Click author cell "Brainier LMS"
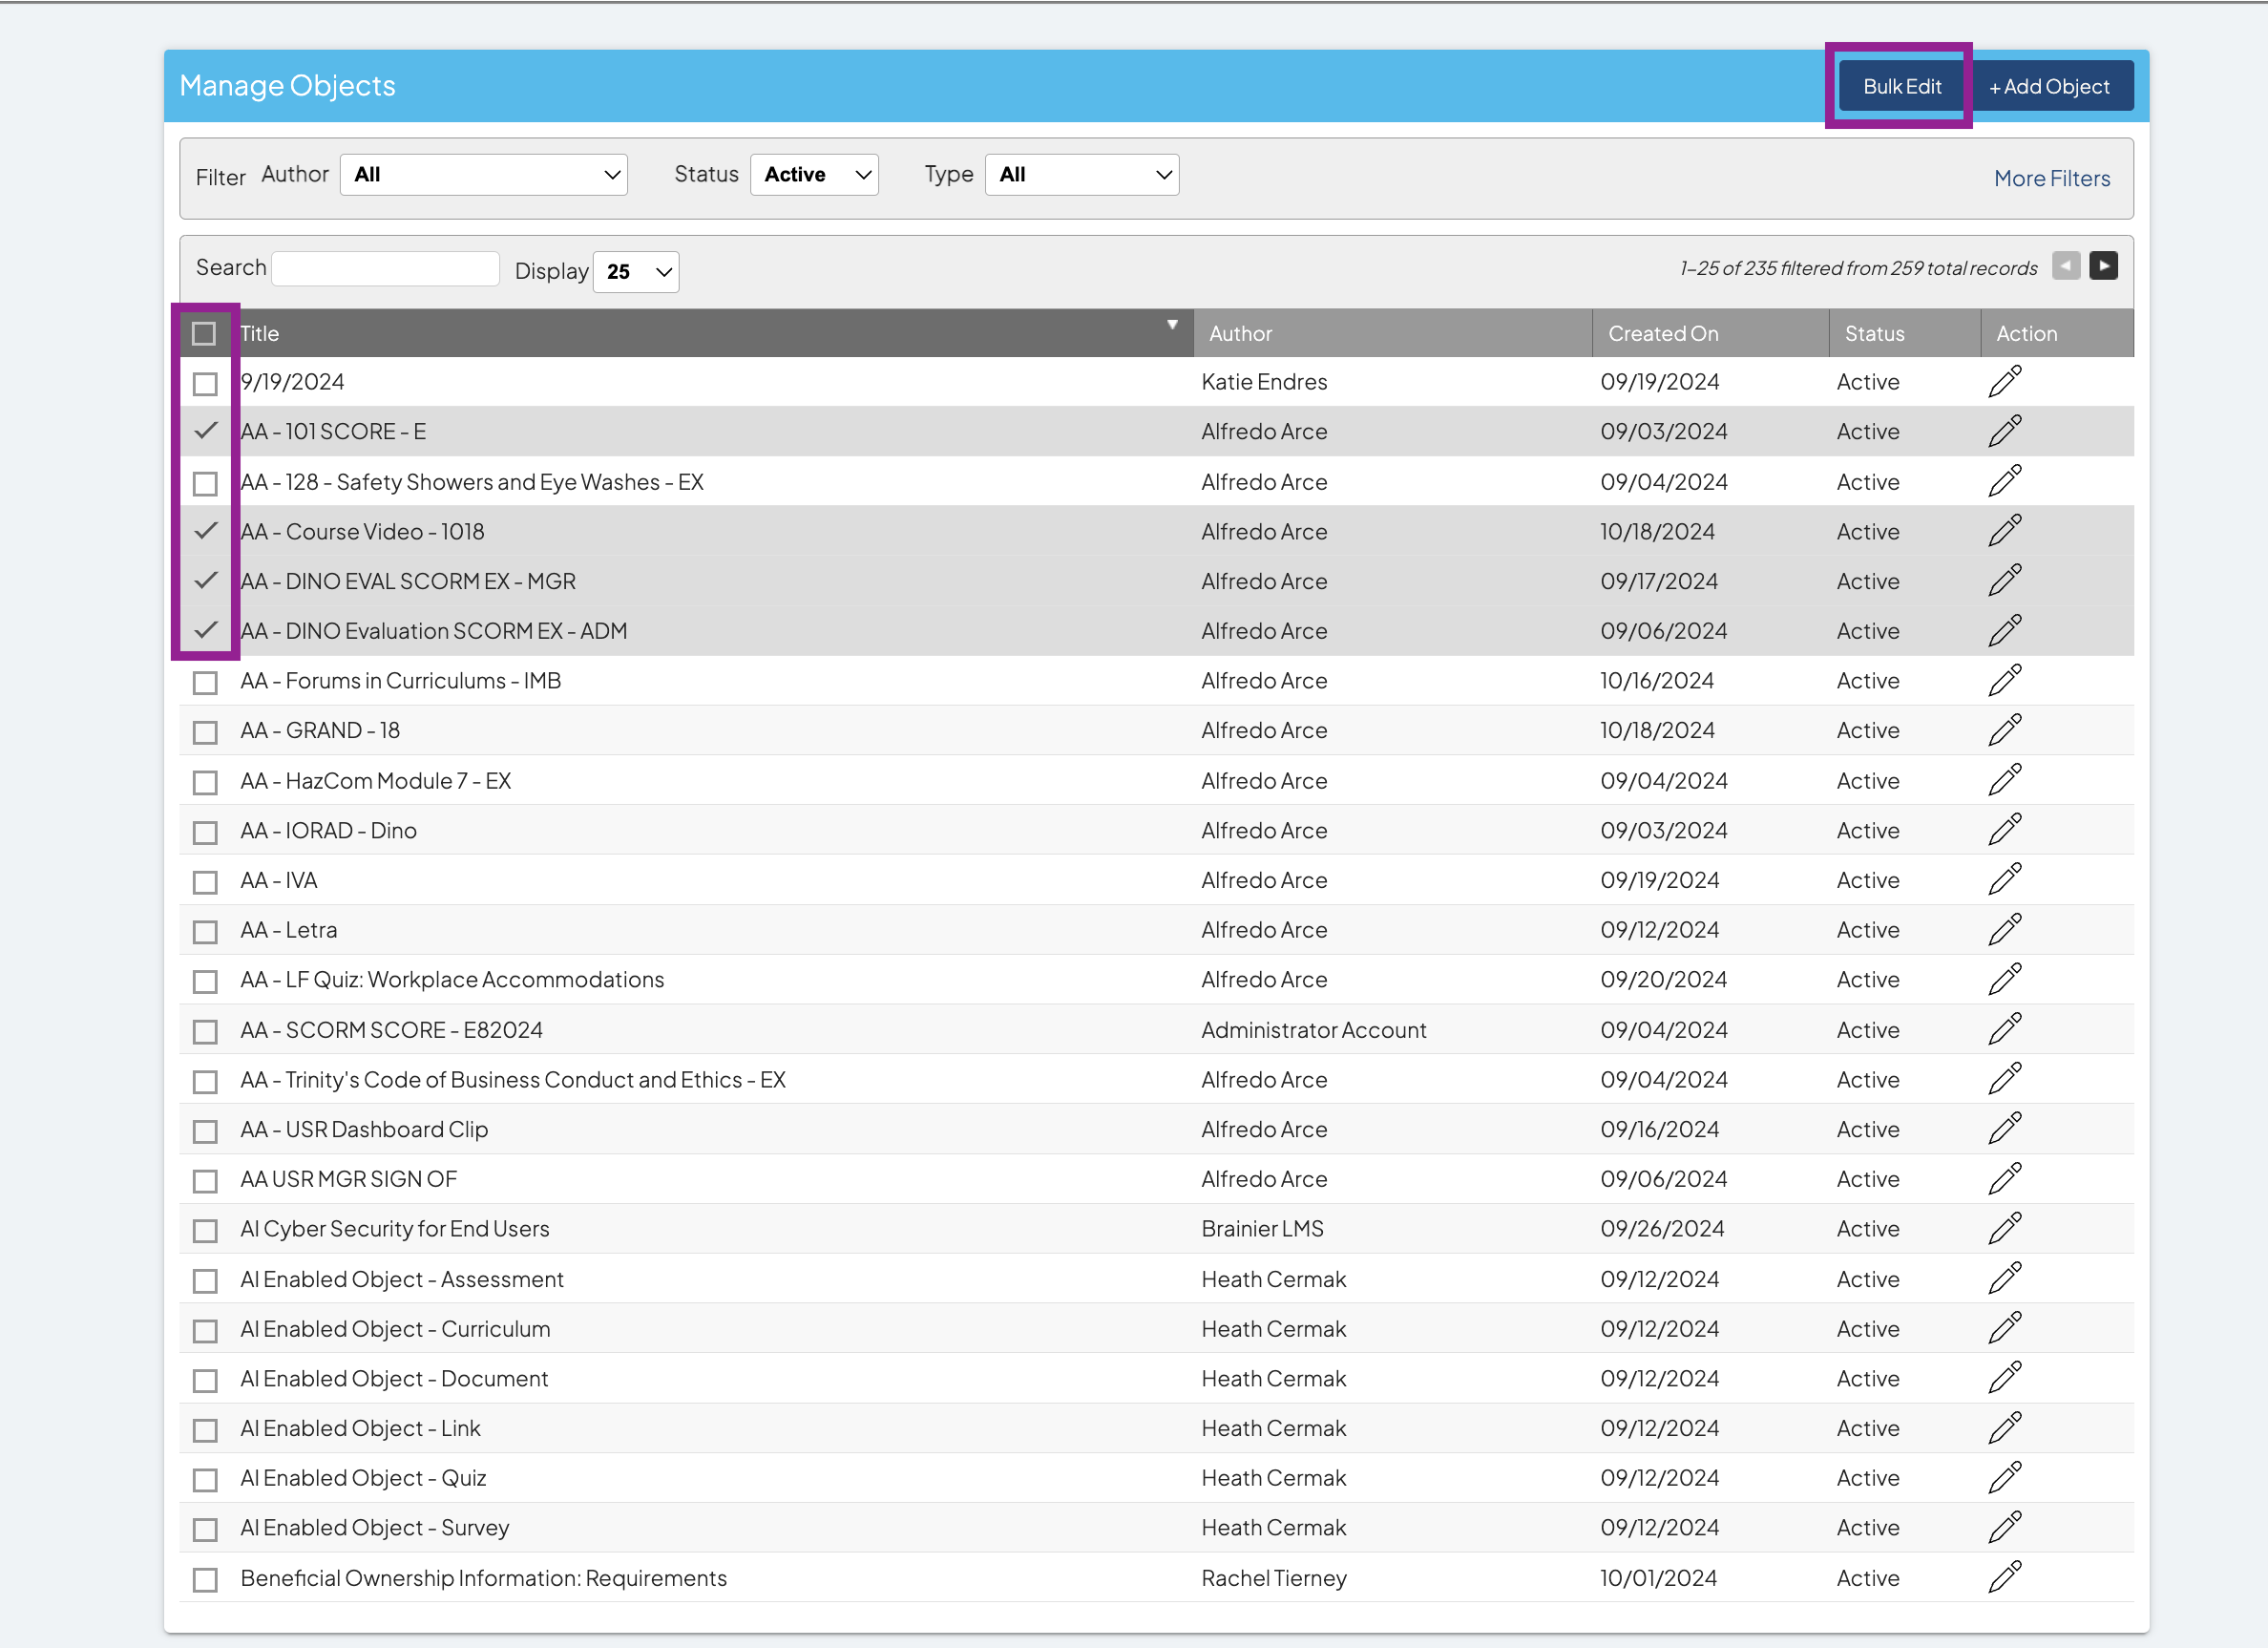Viewport: 2268px width, 1648px height. (1262, 1229)
